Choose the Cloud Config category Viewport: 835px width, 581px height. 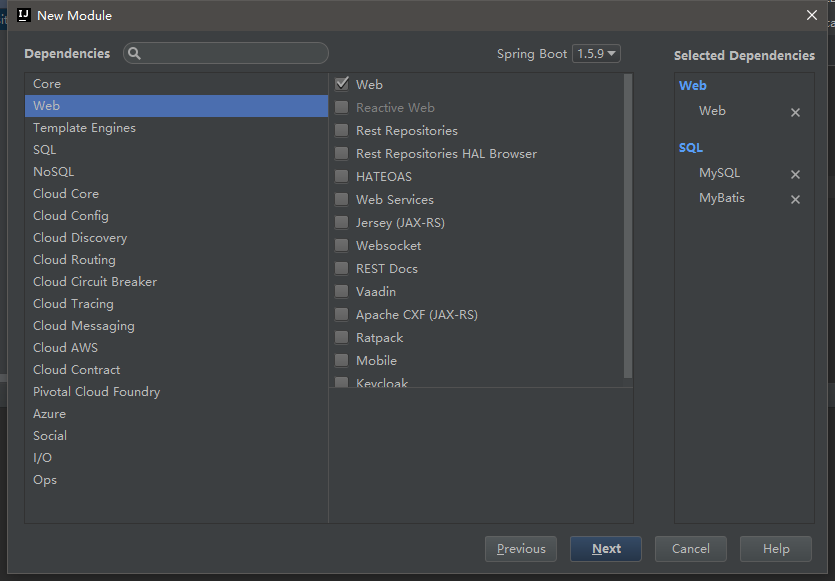pos(176,216)
